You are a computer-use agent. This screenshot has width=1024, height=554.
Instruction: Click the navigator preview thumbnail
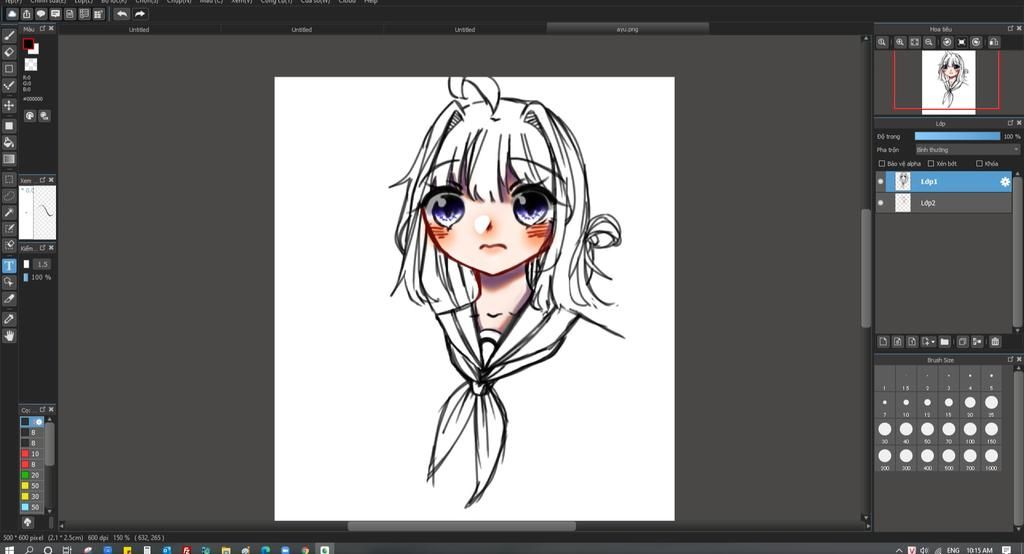[x=948, y=82]
